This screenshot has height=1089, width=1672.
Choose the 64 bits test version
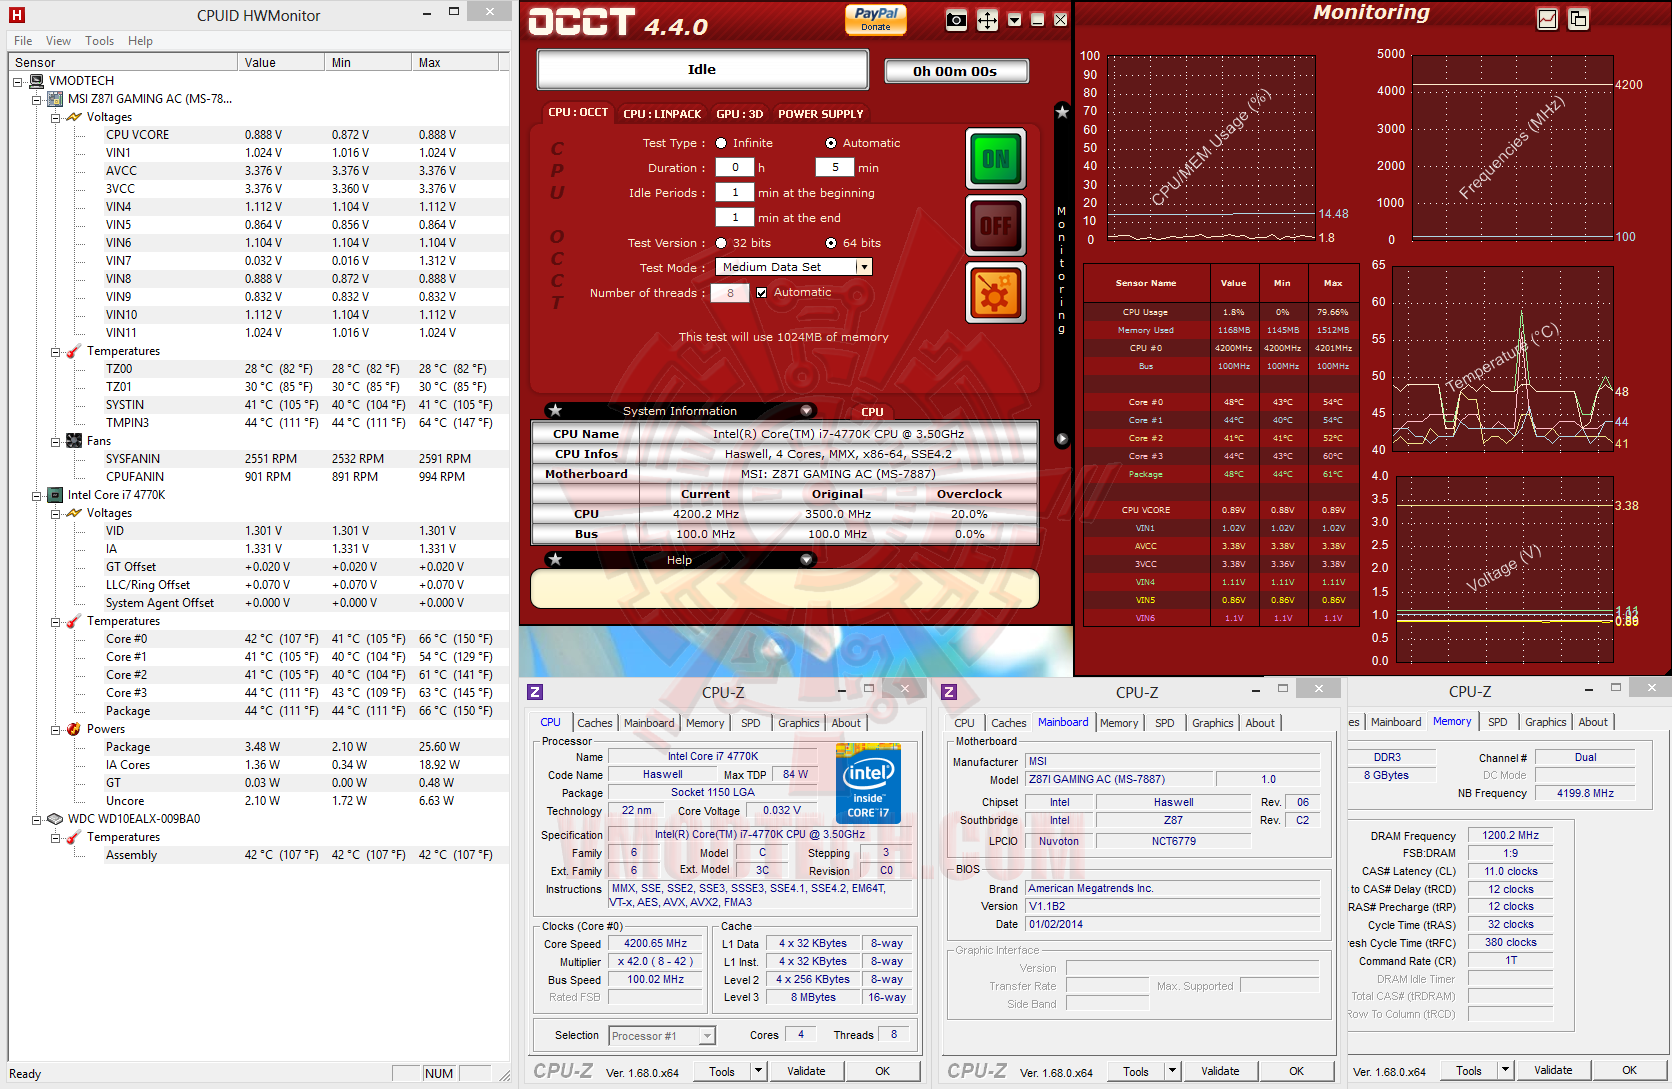click(x=831, y=243)
